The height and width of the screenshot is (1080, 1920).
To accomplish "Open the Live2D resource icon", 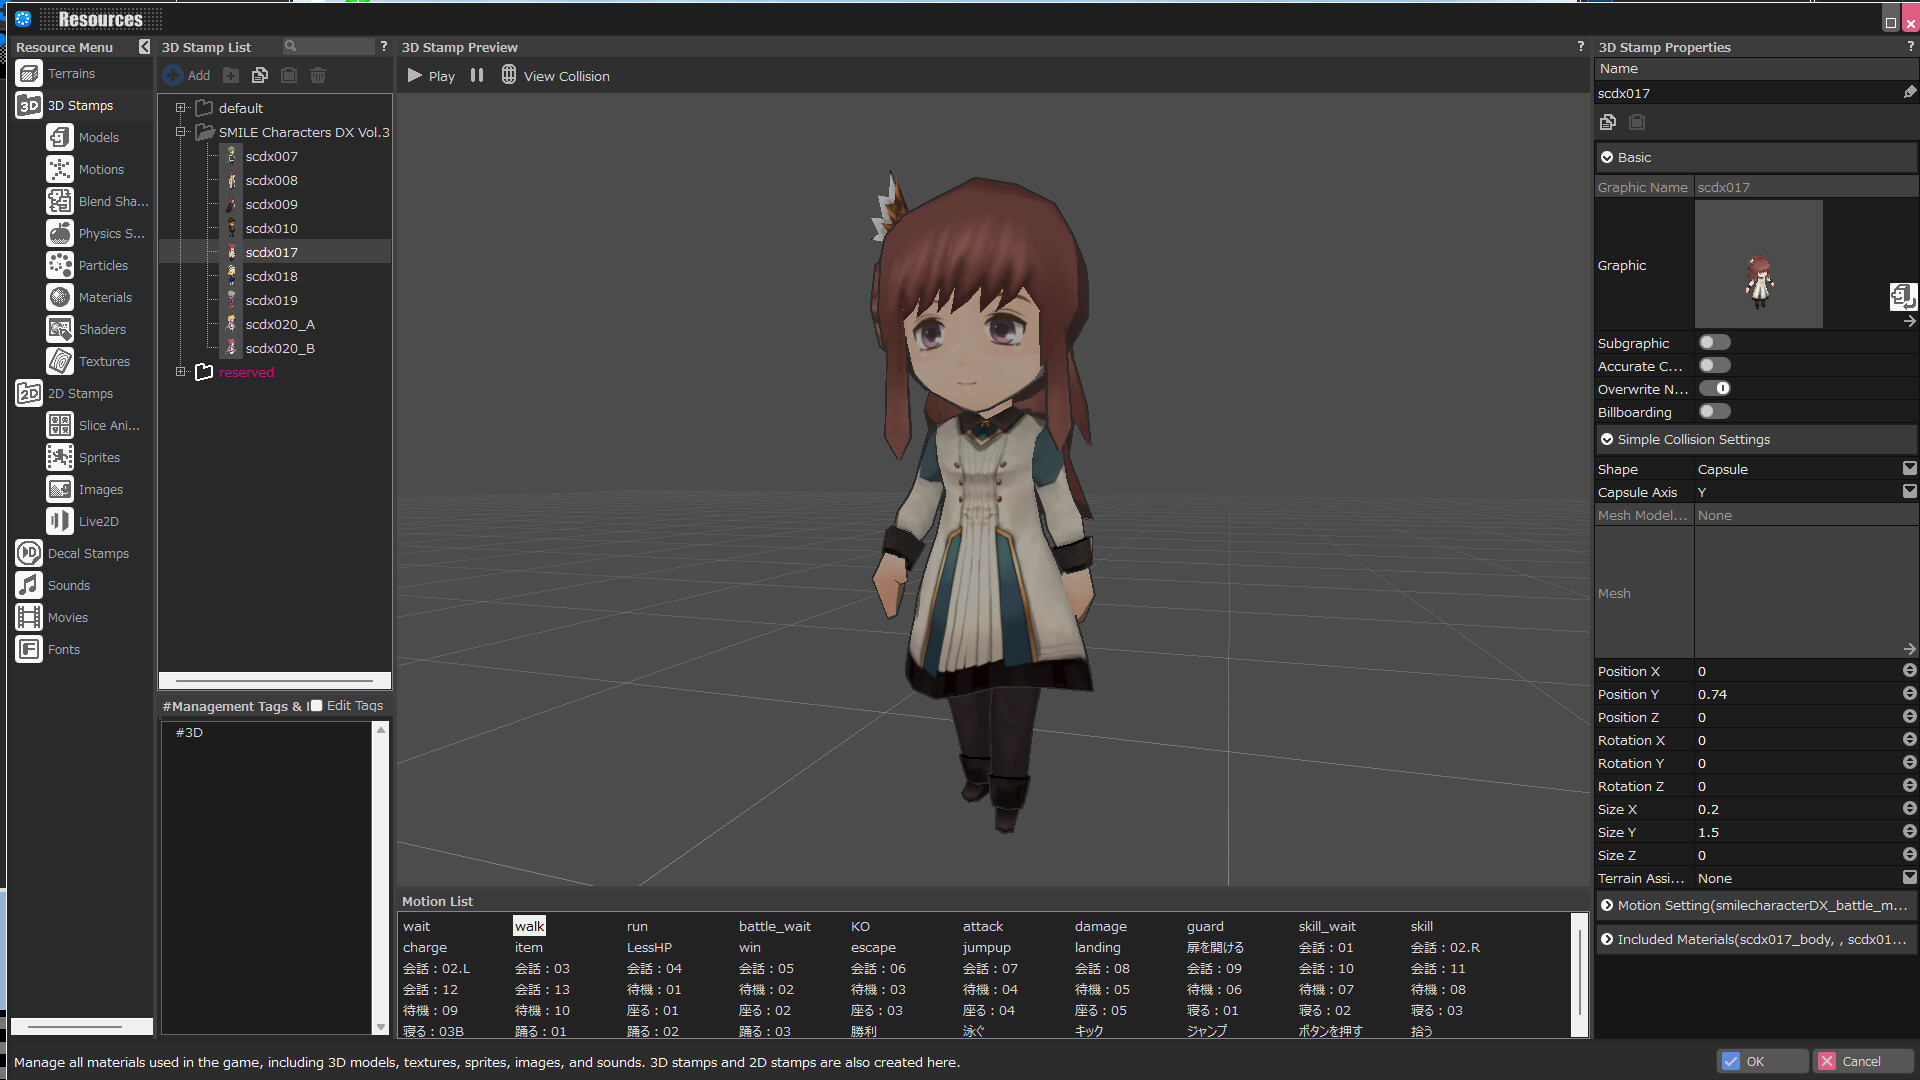I will [60, 521].
